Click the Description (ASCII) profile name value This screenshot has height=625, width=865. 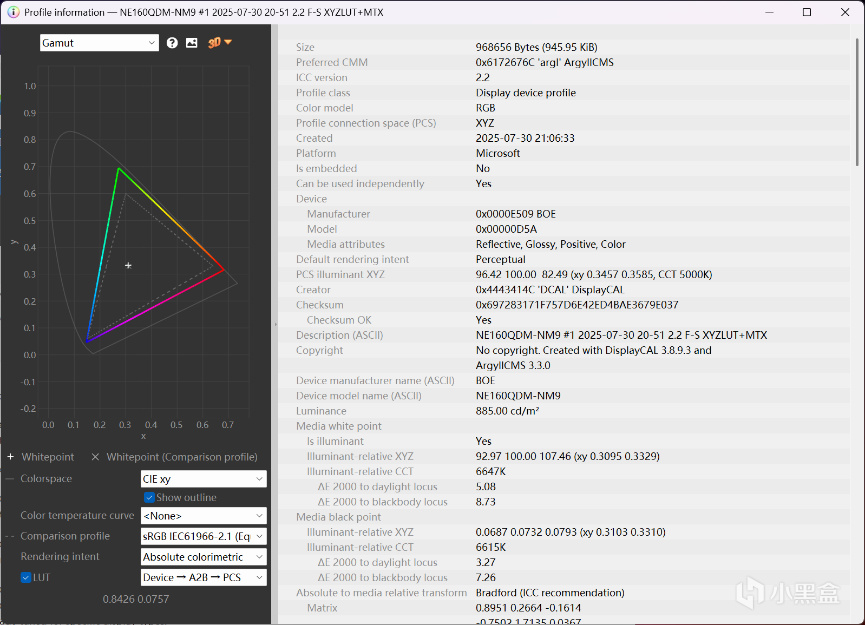coord(621,335)
